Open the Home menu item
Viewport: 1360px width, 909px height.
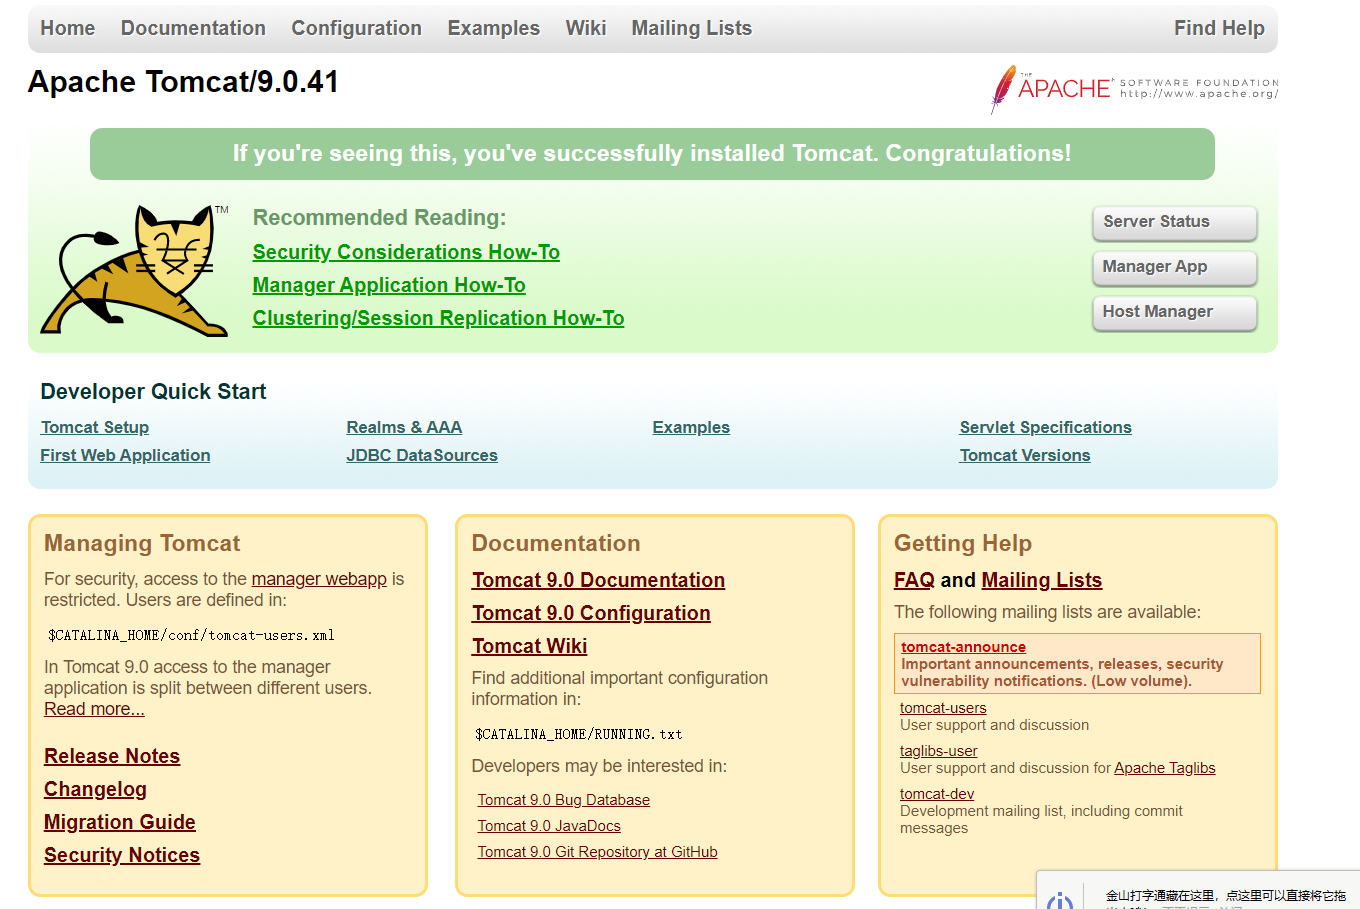(68, 28)
